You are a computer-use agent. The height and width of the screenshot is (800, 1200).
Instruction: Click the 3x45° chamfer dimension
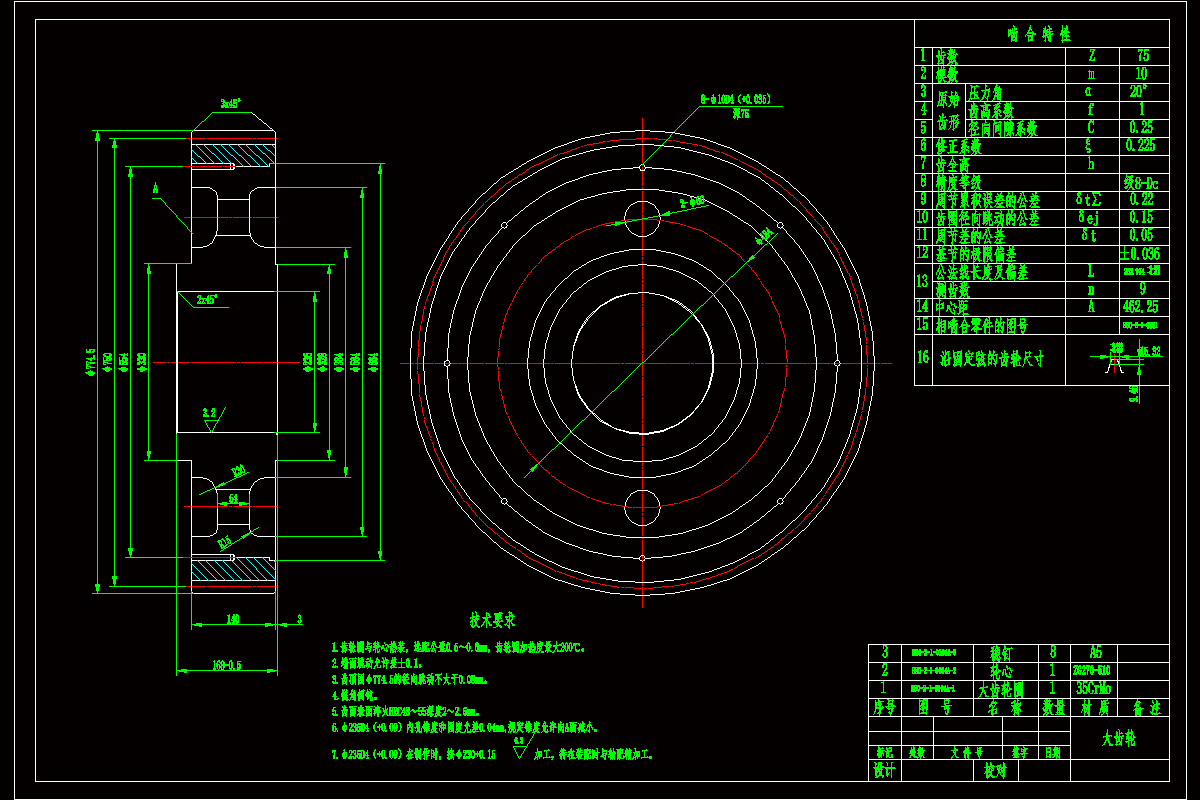231,103
